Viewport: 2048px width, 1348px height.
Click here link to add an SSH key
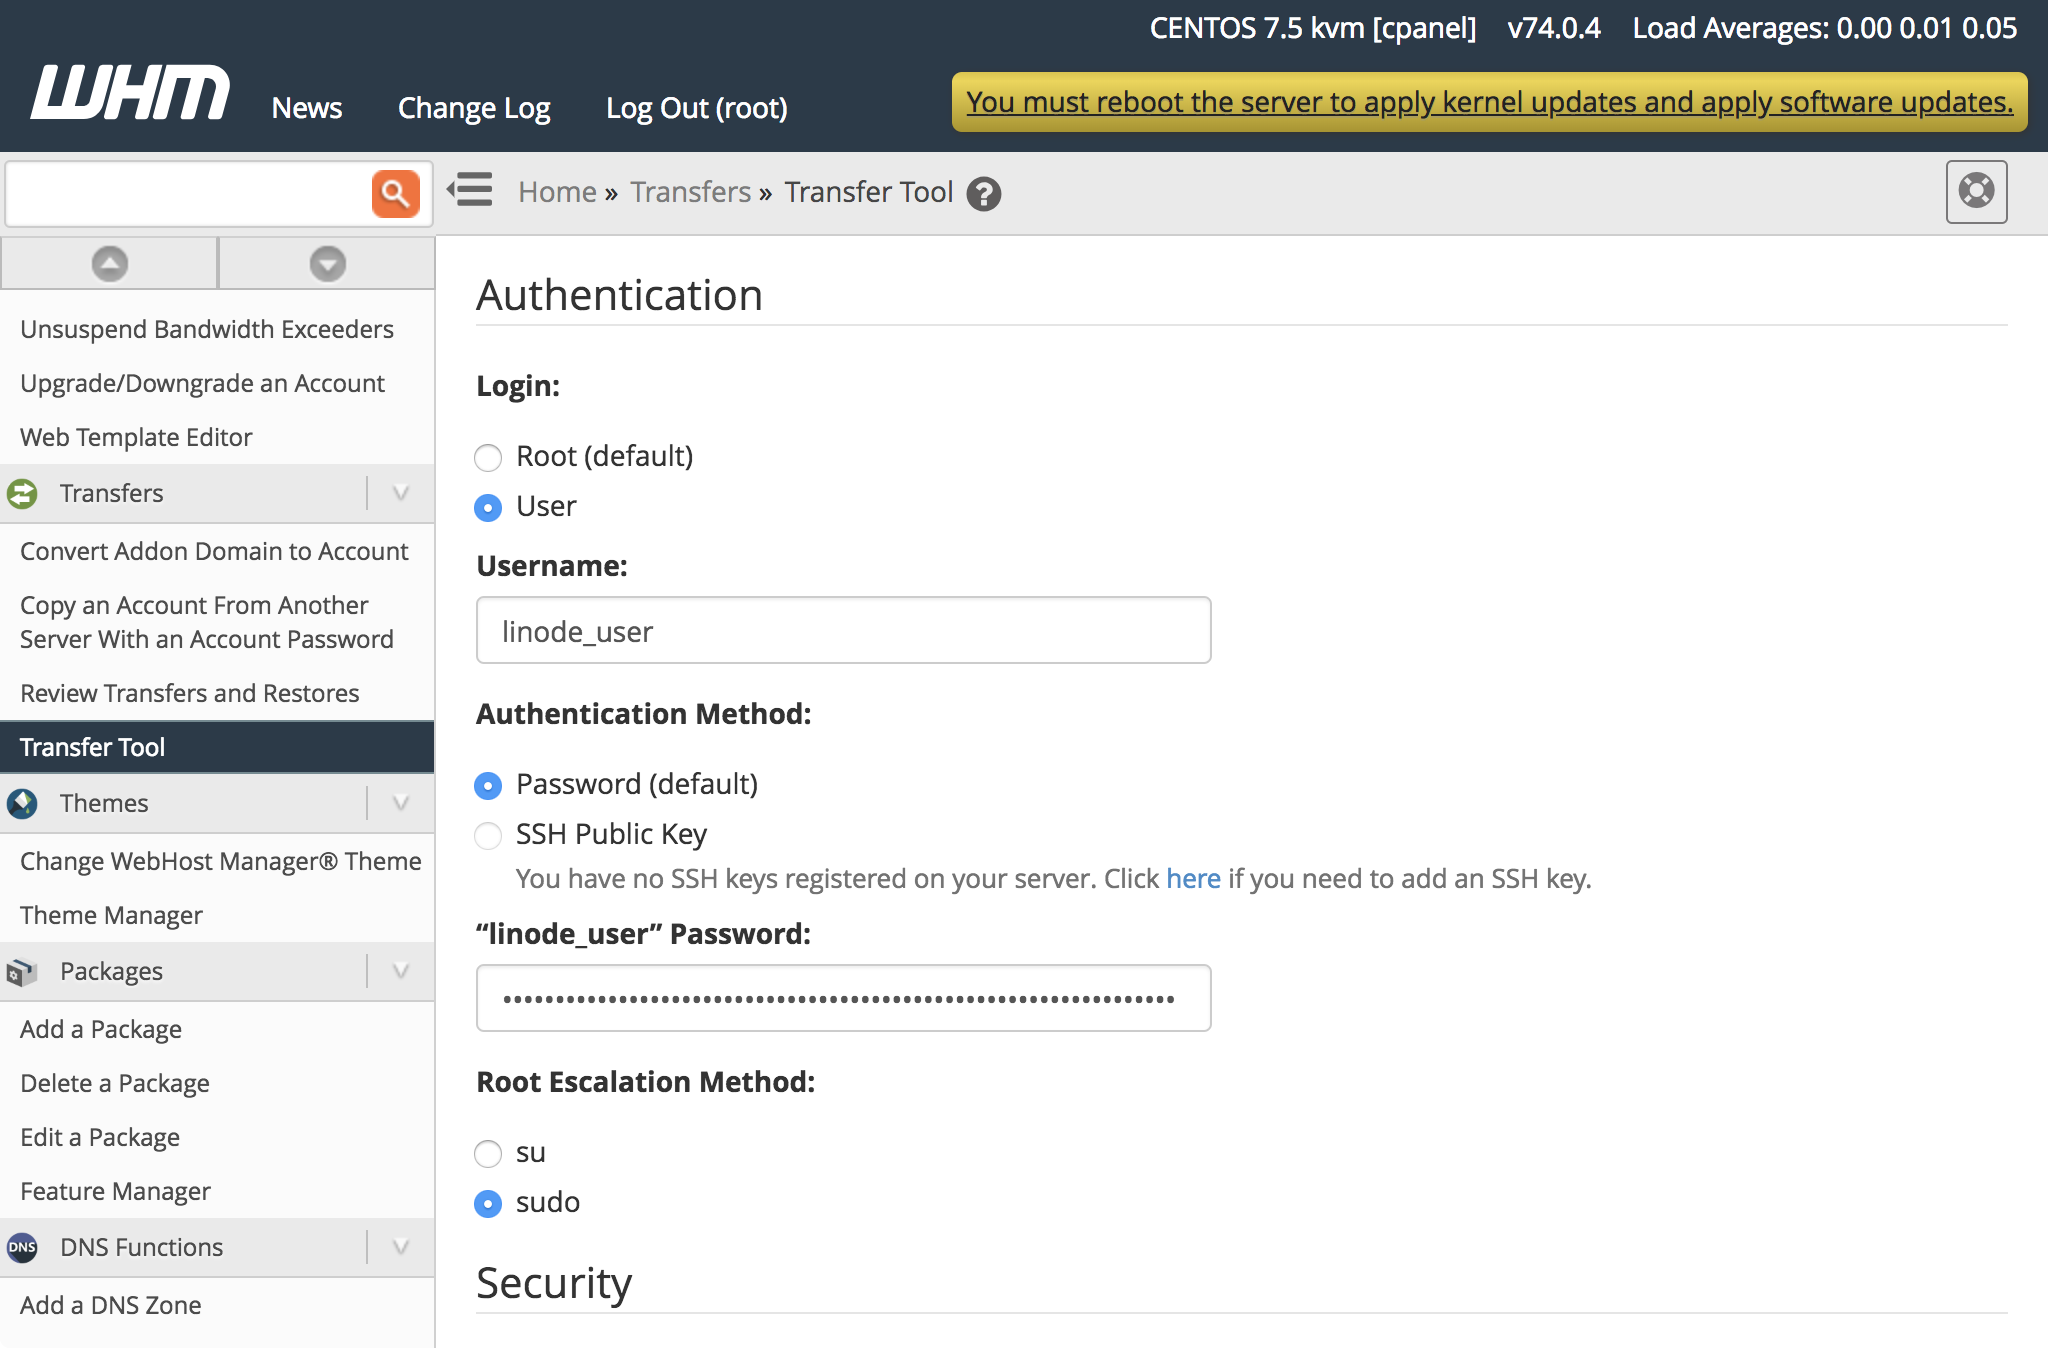(1192, 878)
